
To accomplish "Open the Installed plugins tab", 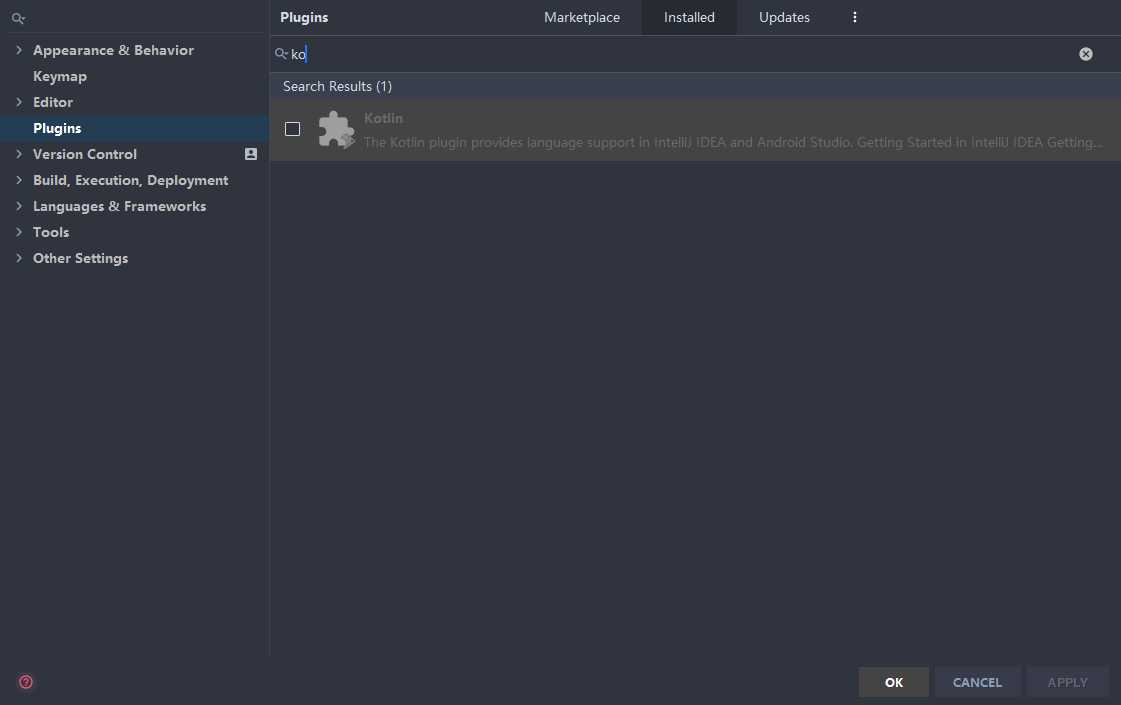I will click(689, 17).
